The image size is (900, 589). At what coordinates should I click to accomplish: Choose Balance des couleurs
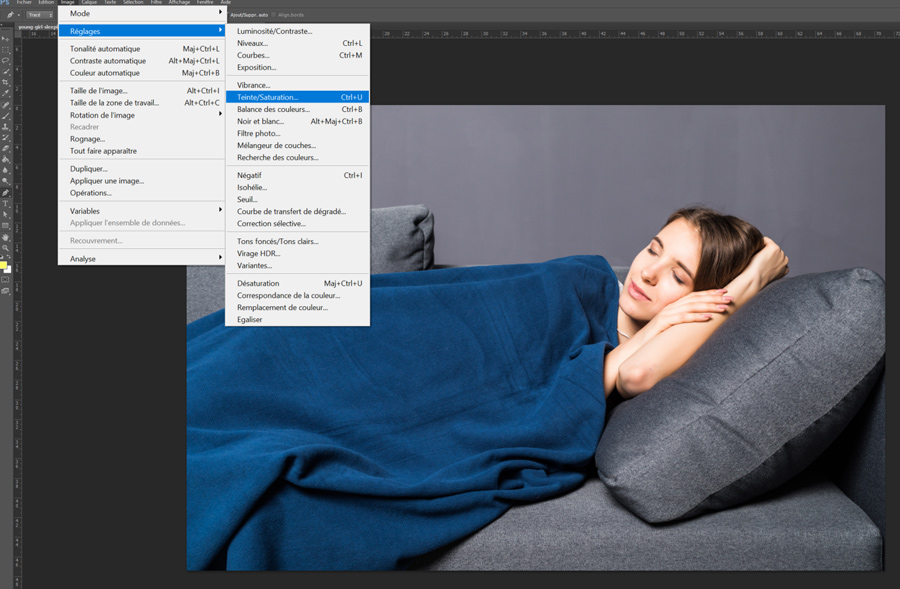pyautogui.click(x=297, y=109)
